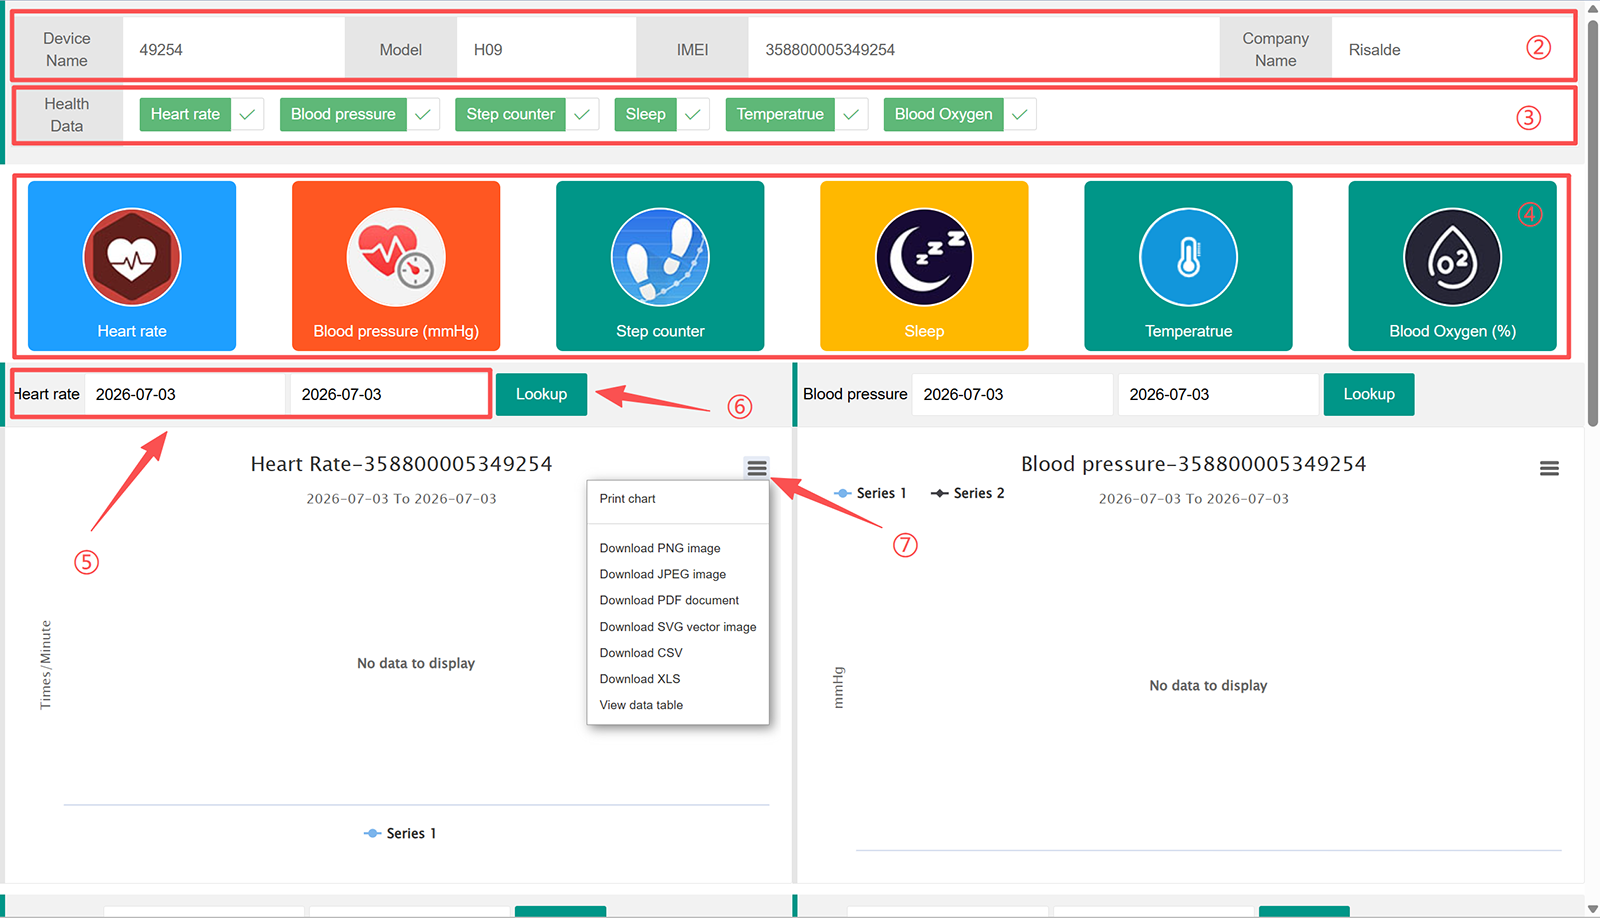Image resolution: width=1600 pixels, height=918 pixels.
Task: Toggle the Step counter health data checkbox
Action: point(582,114)
